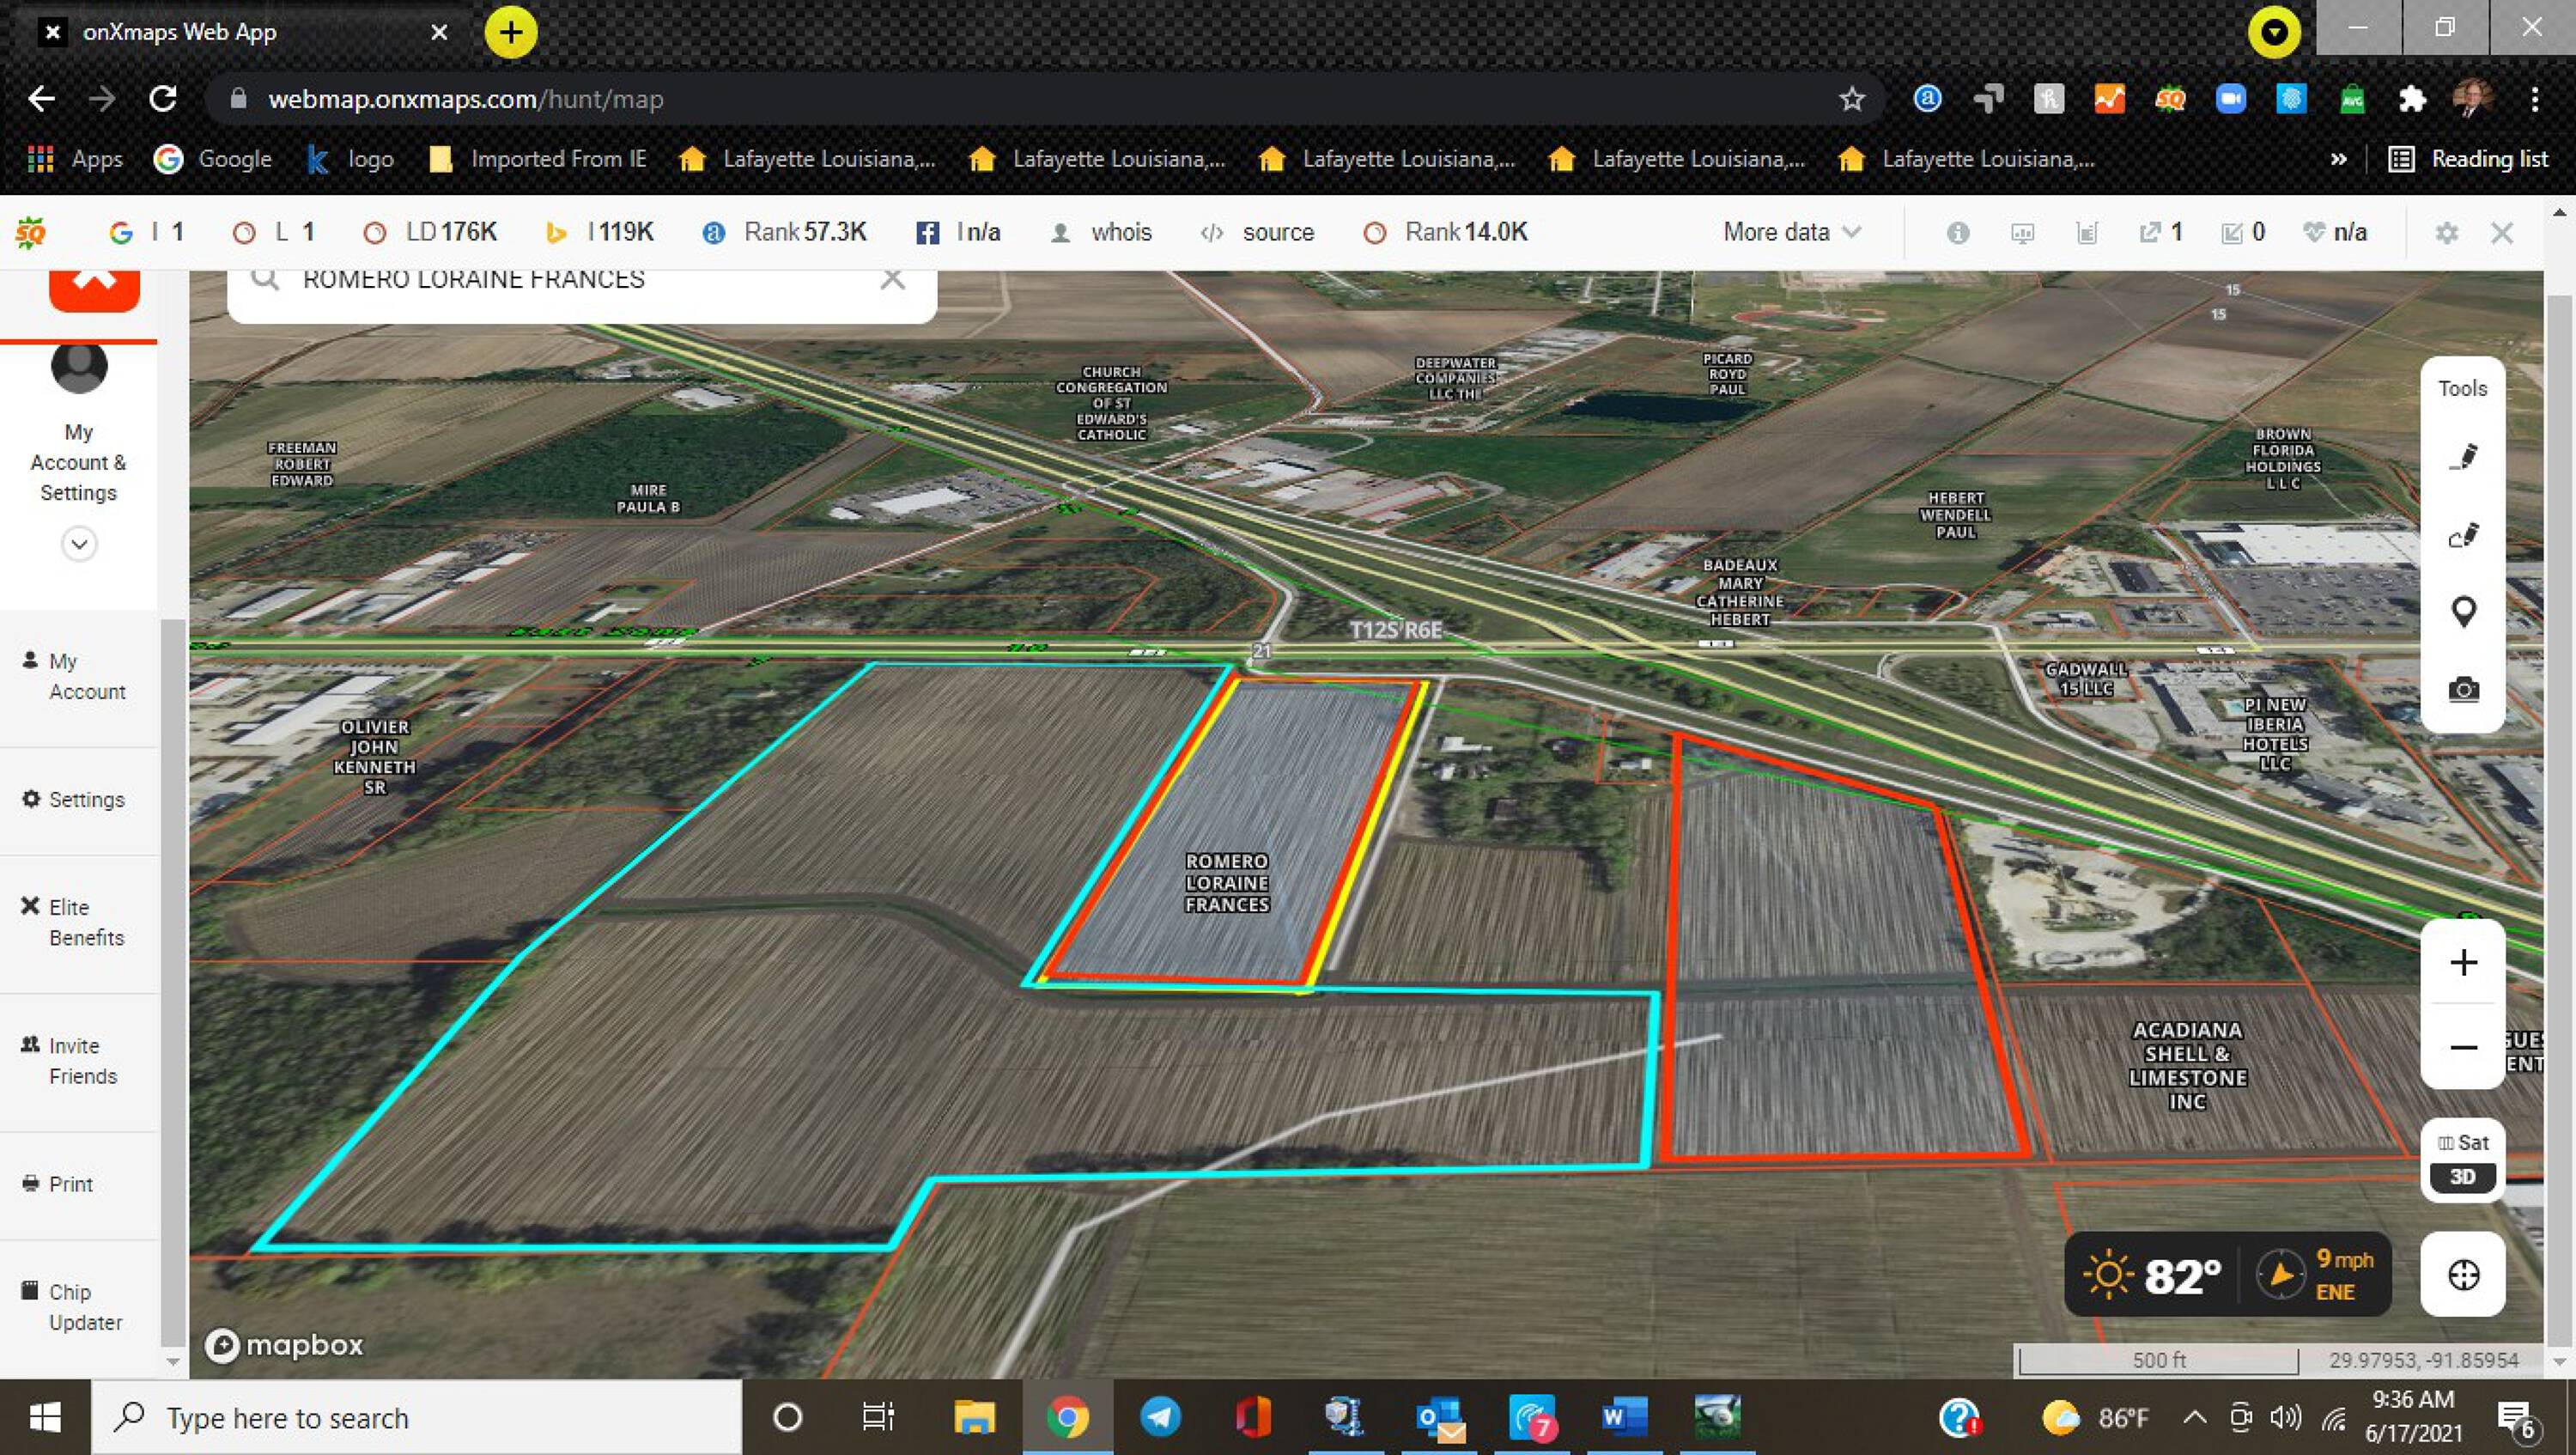Click the whois link in SEO bar
2576x1455 pixels.
(1120, 232)
